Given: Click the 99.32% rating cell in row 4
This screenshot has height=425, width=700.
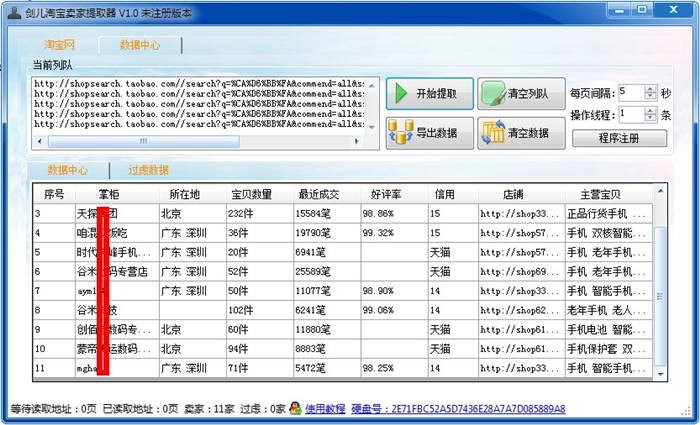Looking at the screenshot, I should [394, 233].
